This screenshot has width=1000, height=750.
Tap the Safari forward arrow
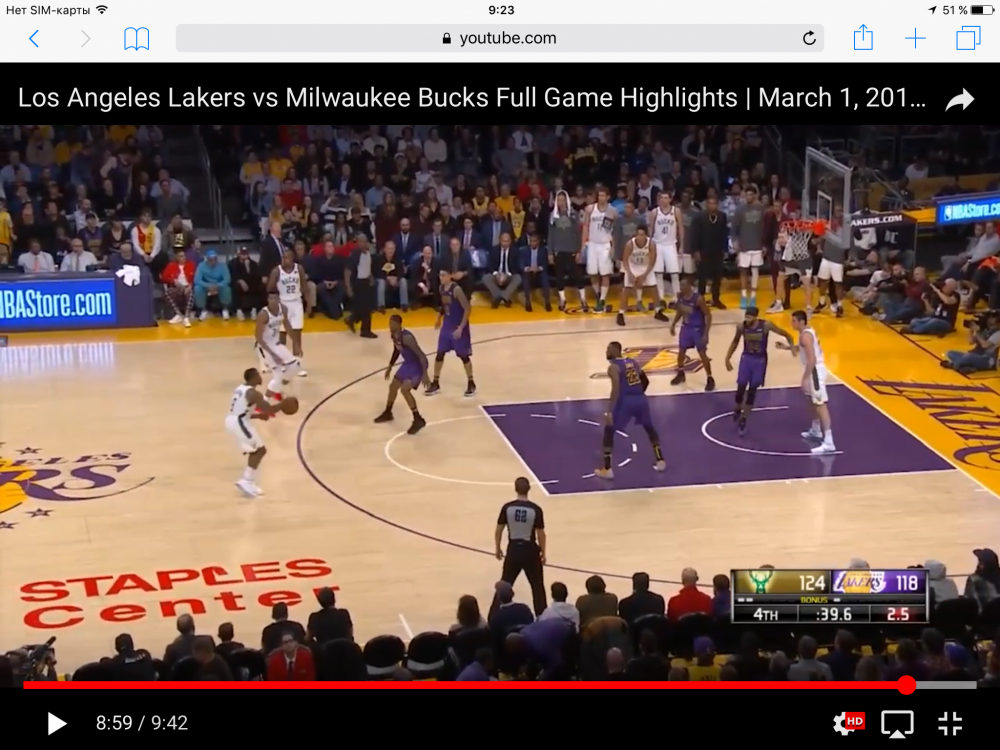86,39
